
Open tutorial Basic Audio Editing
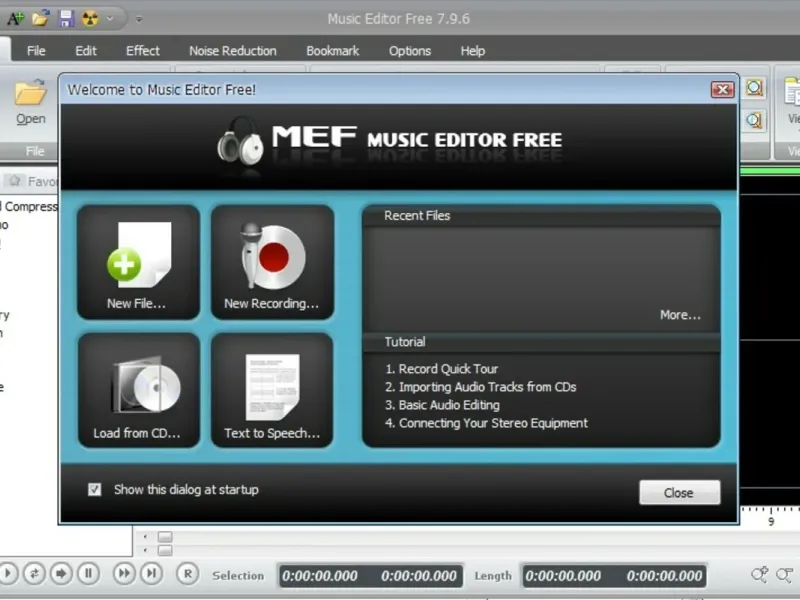pos(442,405)
